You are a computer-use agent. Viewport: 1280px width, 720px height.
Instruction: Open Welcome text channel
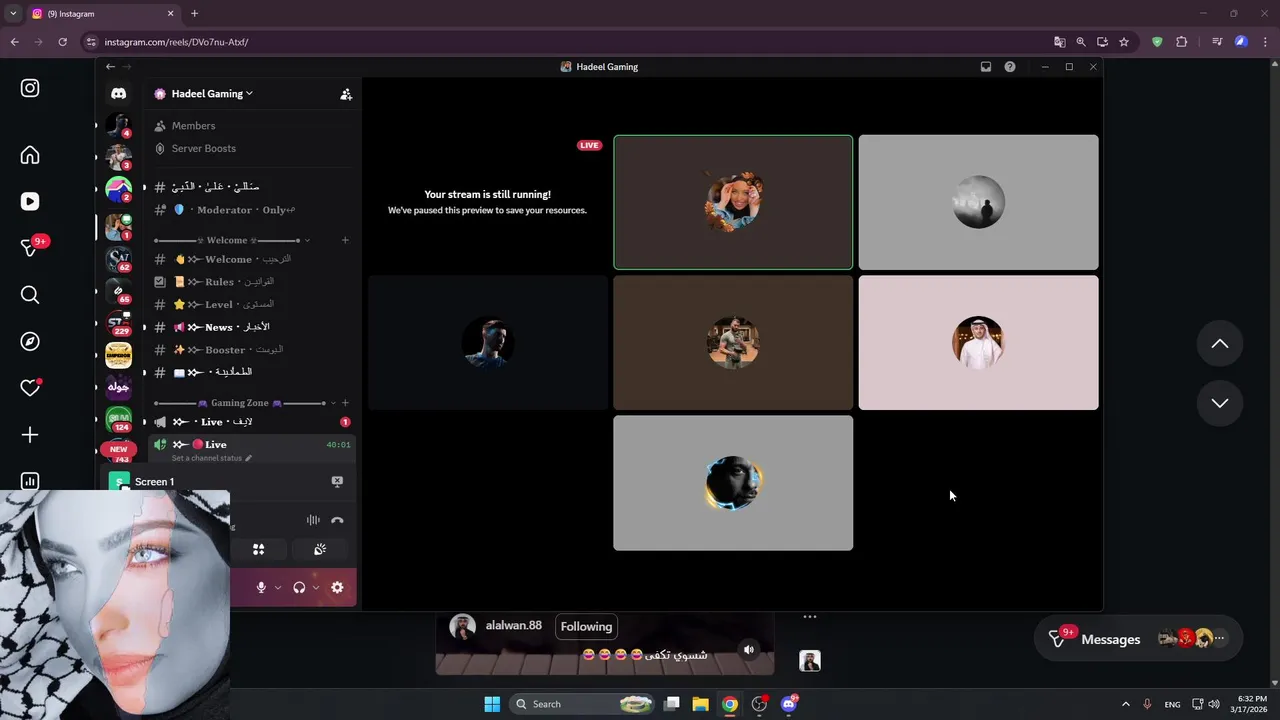(252, 259)
